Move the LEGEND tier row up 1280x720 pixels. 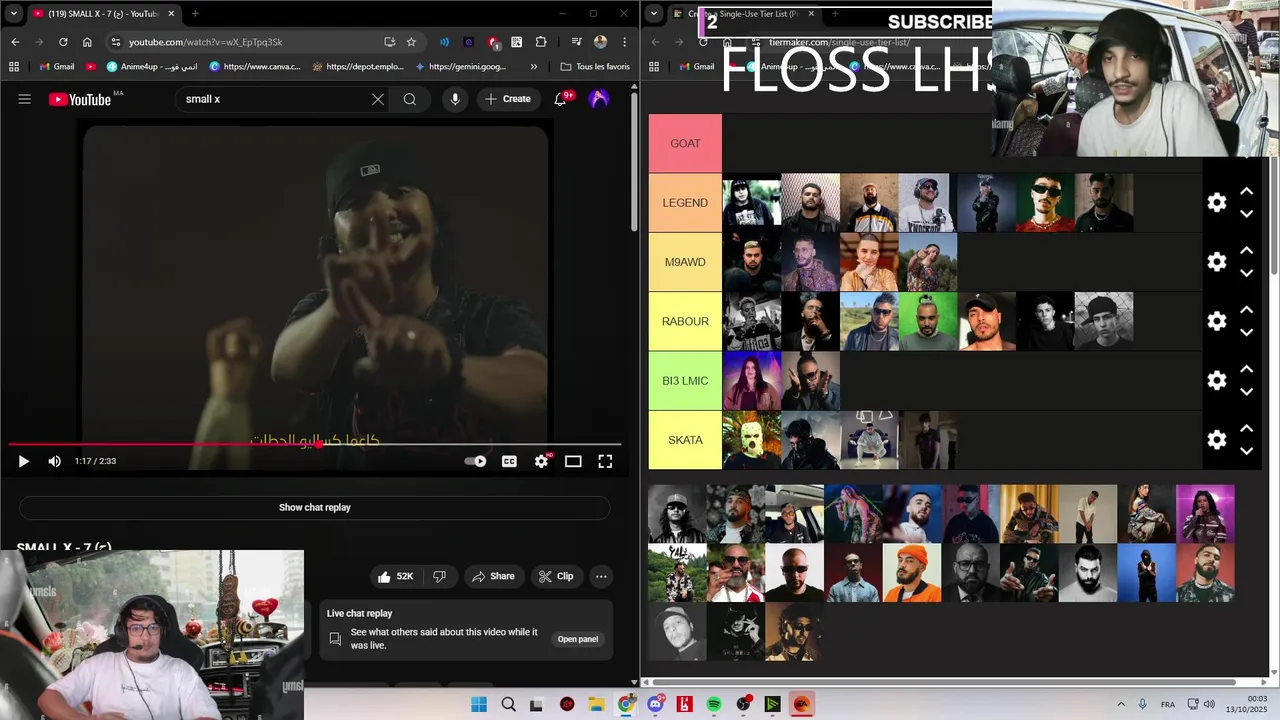(x=1247, y=191)
